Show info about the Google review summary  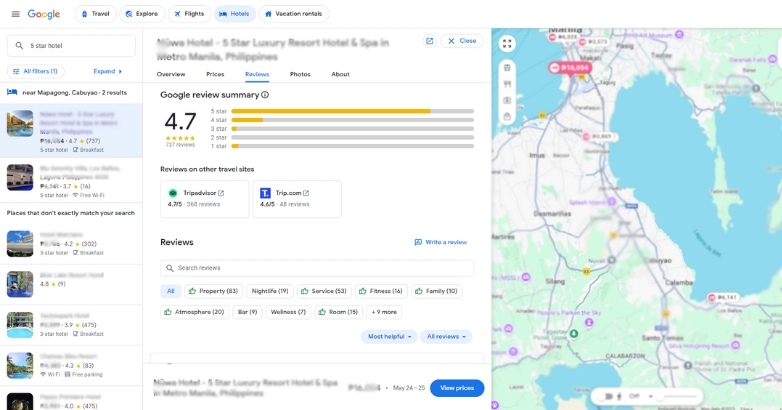pos(265,95)
